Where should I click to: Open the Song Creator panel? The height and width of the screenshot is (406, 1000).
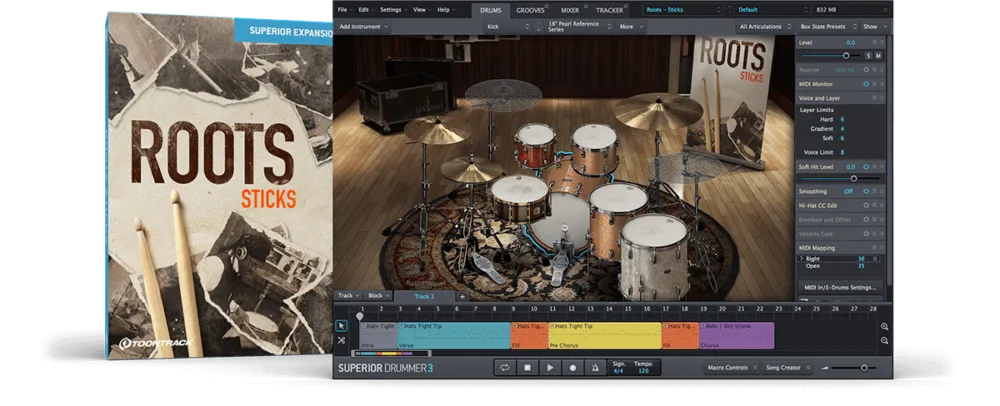coord(786,368)
